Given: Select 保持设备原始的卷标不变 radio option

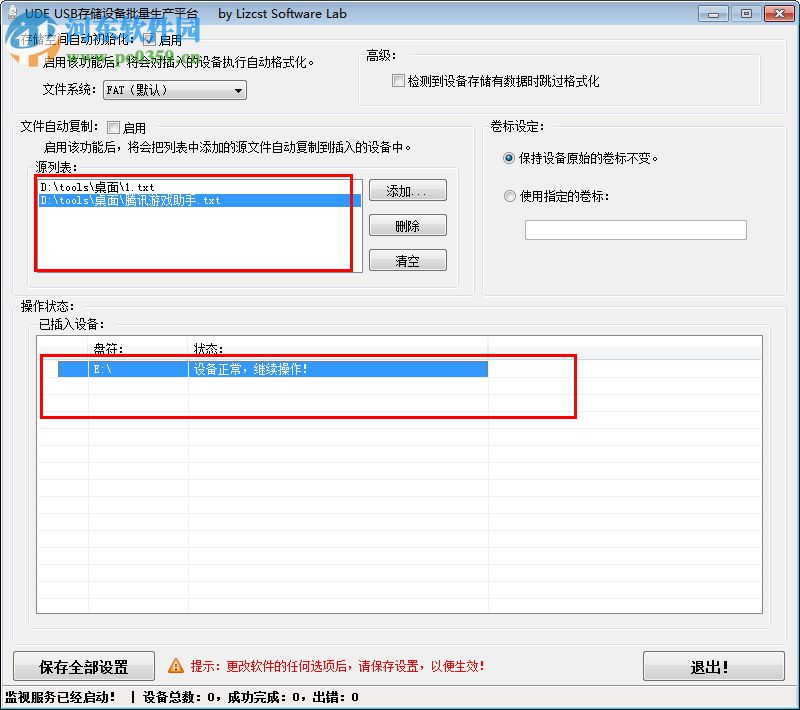Looking at the screenshot, I should 509,157.
